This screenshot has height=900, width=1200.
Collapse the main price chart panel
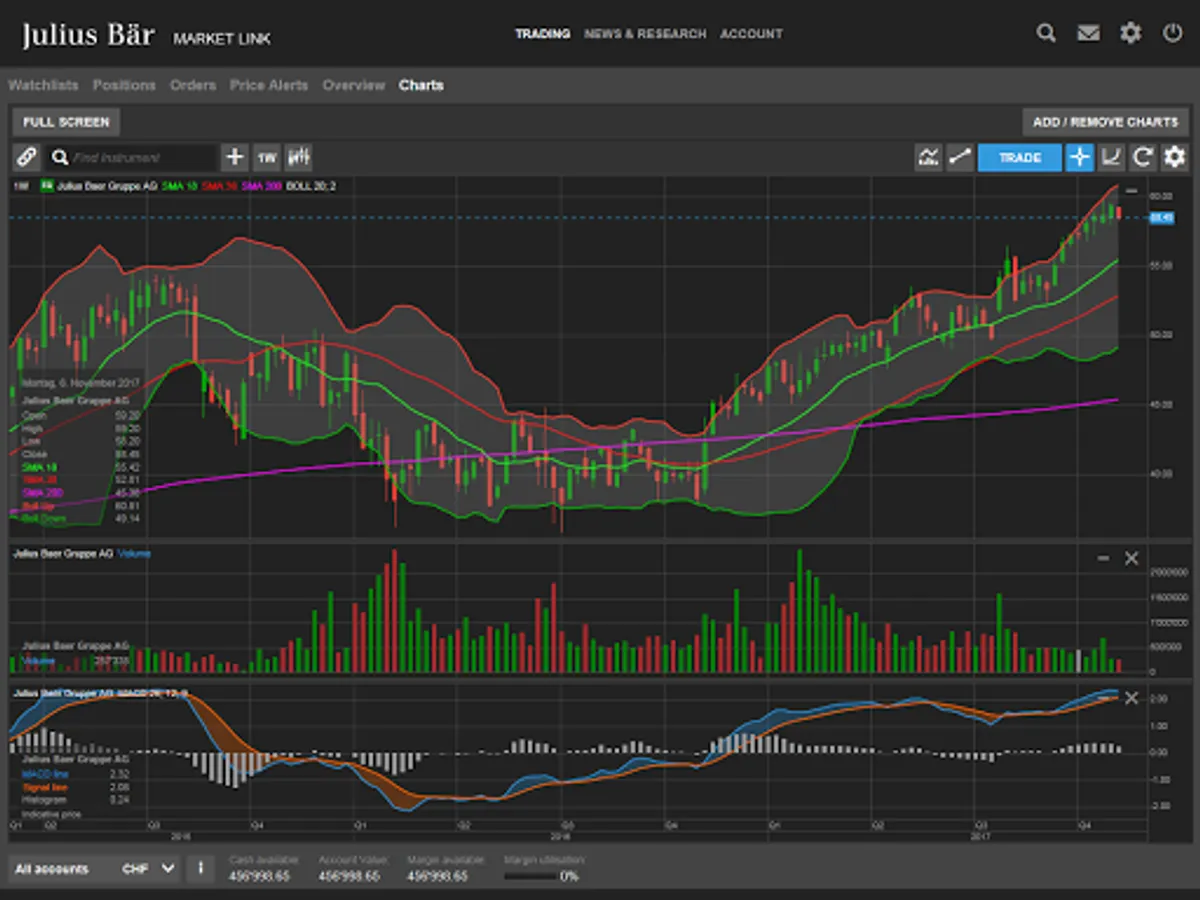pyautogui.click(x=1132, y=190)
